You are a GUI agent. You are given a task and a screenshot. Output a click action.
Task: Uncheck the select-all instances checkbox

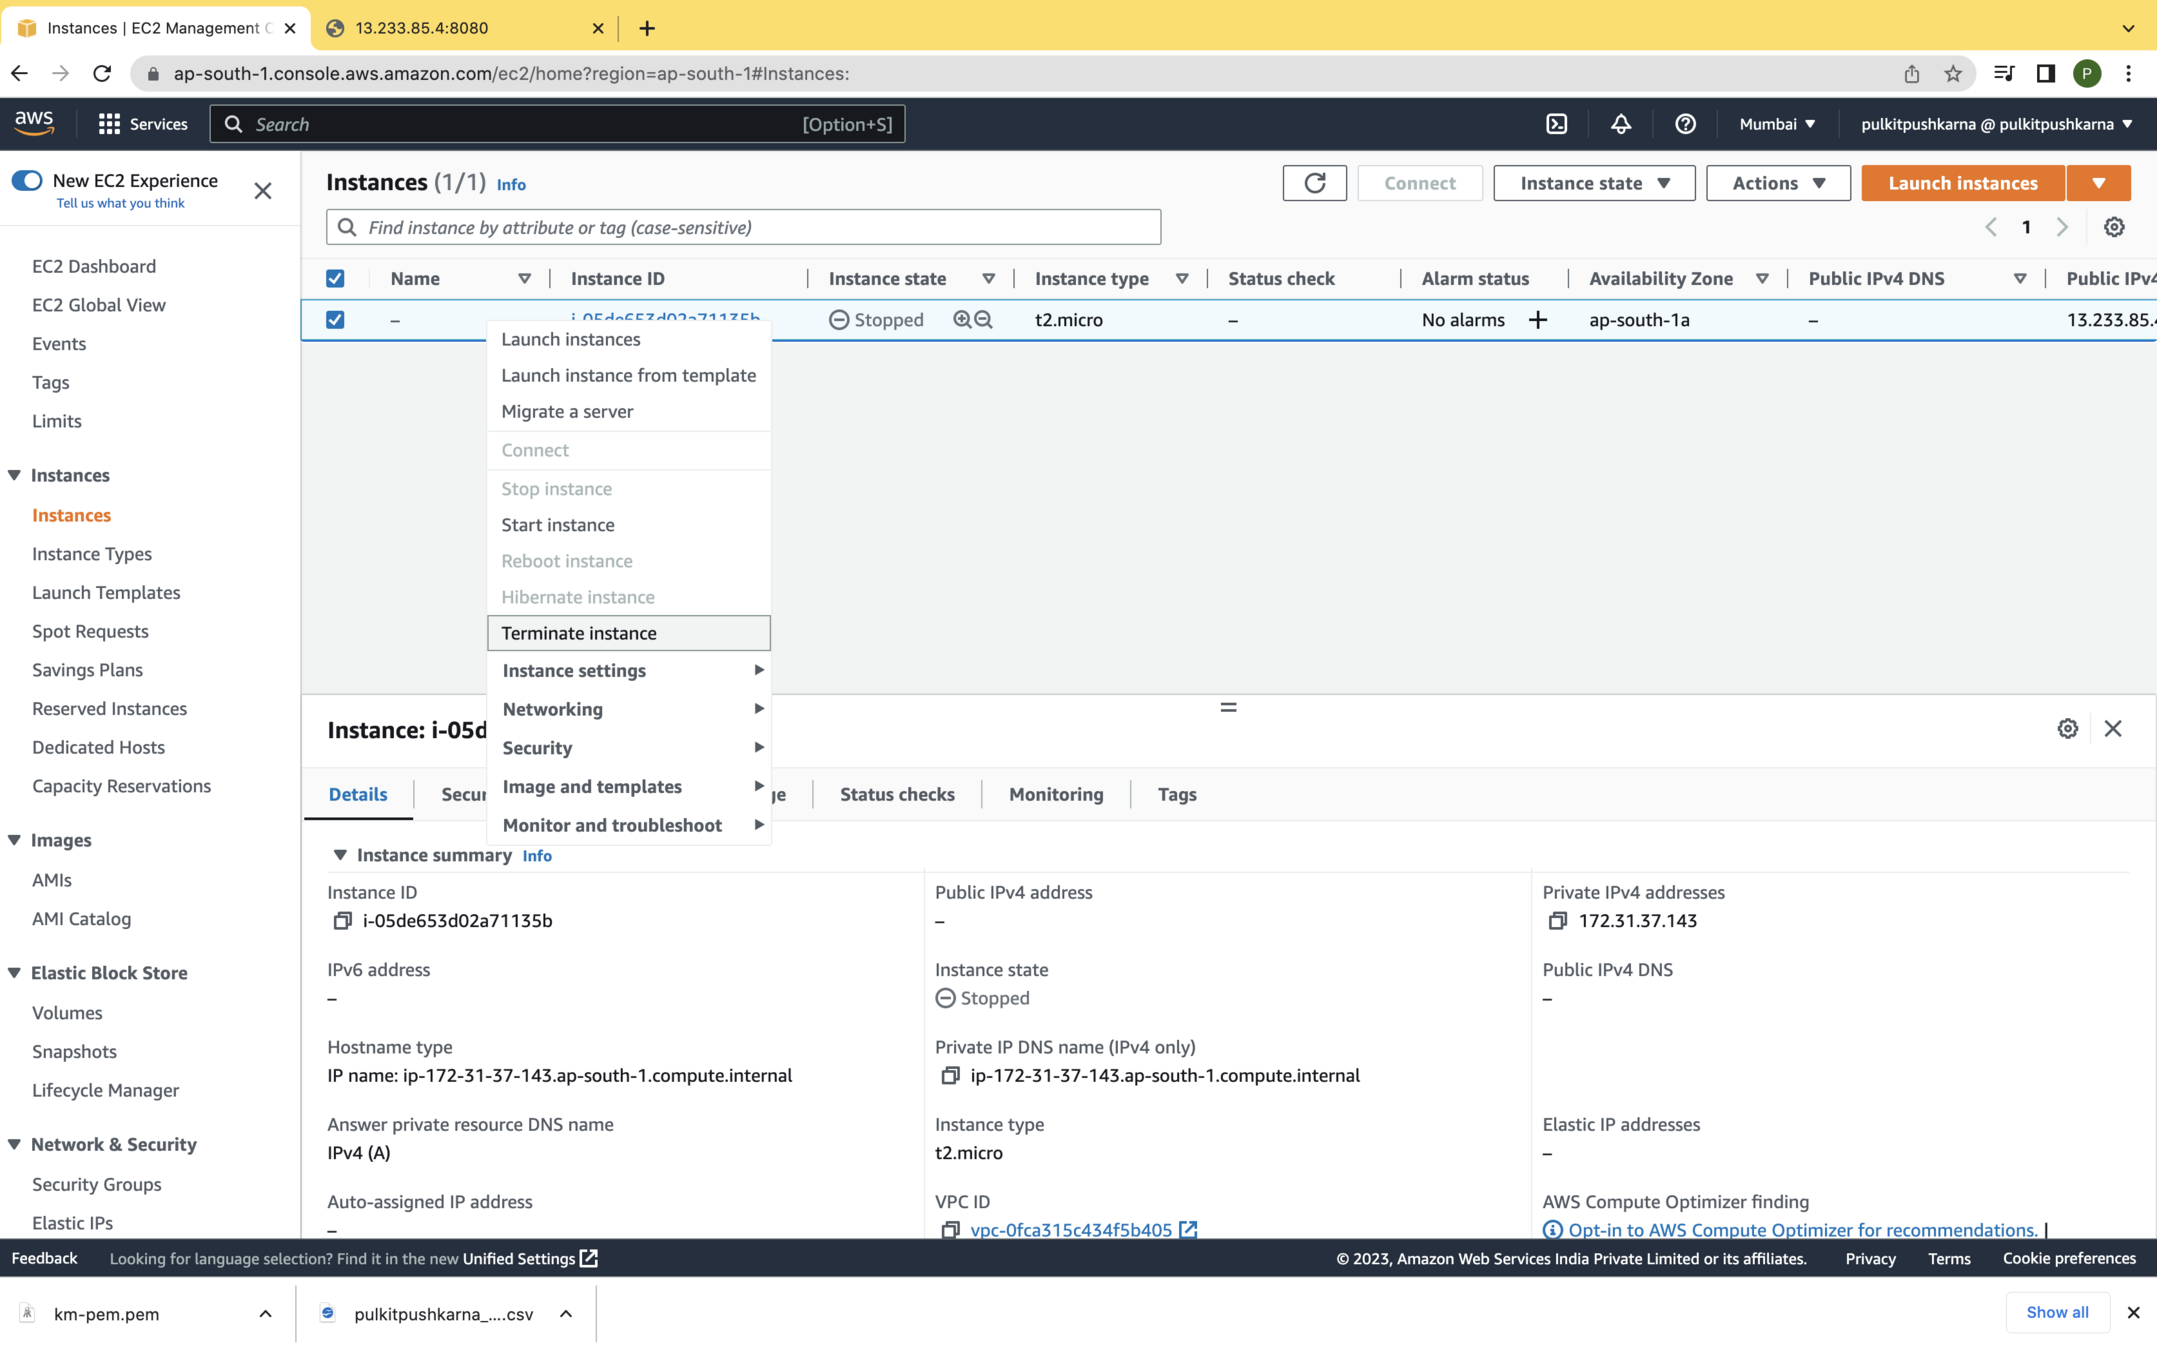tap(335, 279)
